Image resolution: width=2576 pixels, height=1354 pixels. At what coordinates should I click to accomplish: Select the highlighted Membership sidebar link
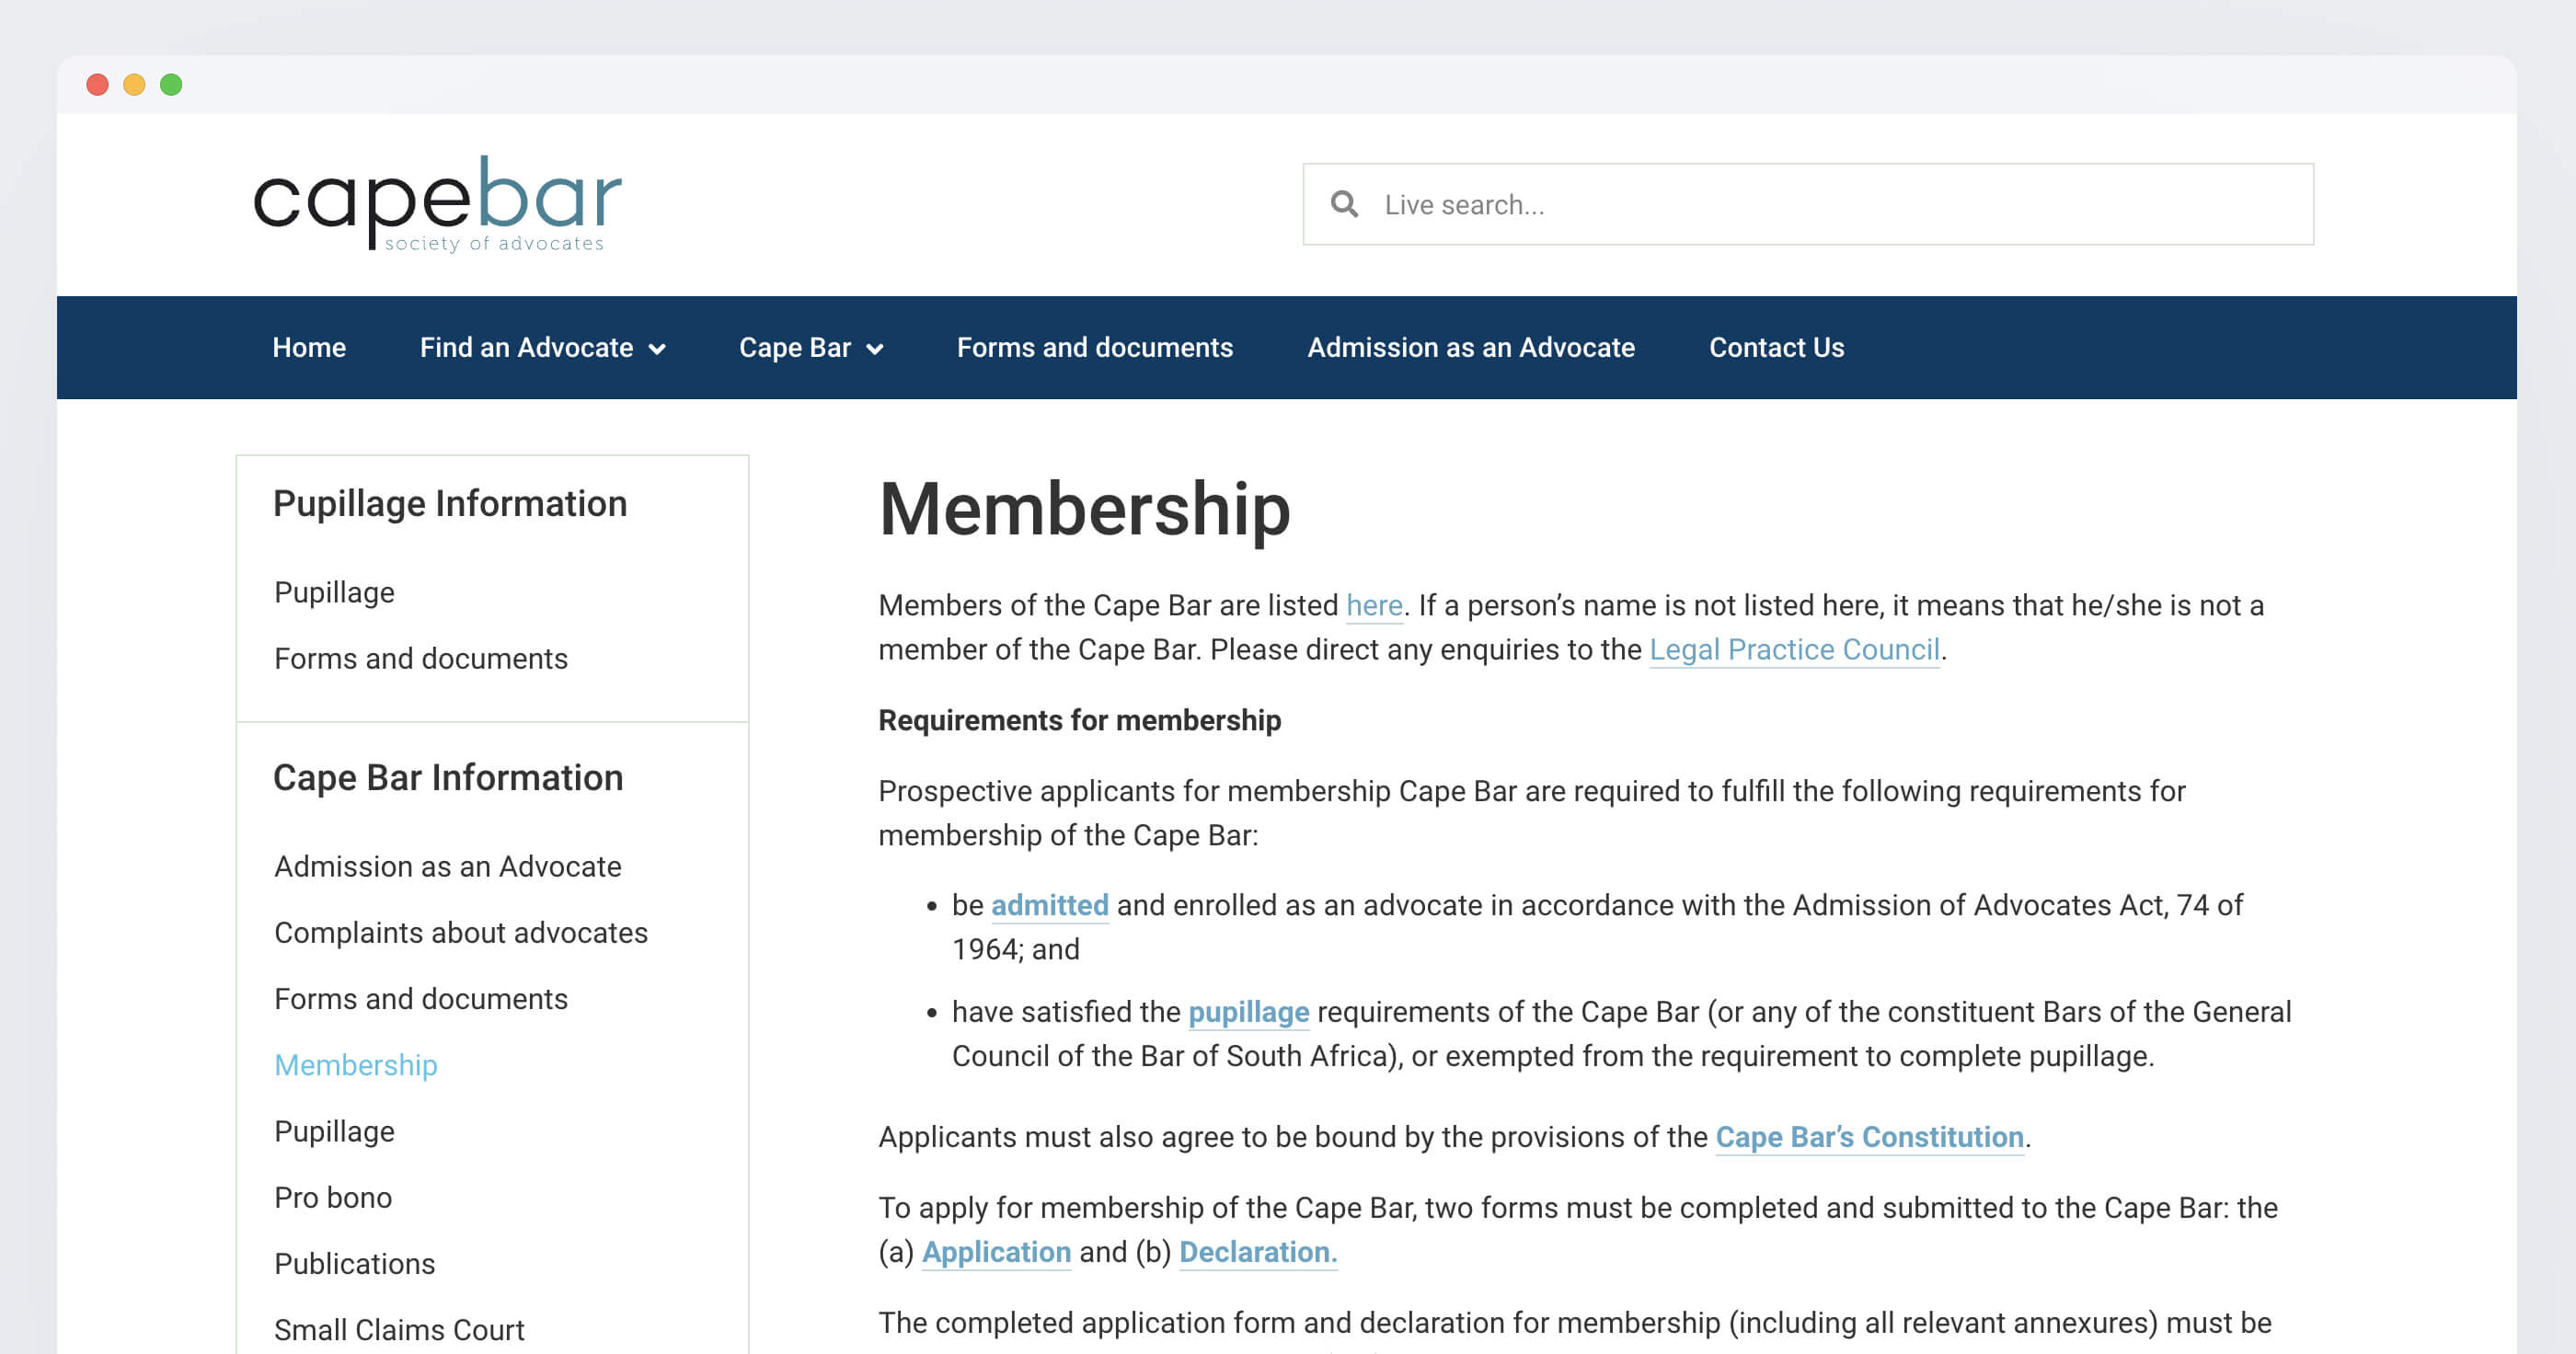click(x=356, y=1065)
